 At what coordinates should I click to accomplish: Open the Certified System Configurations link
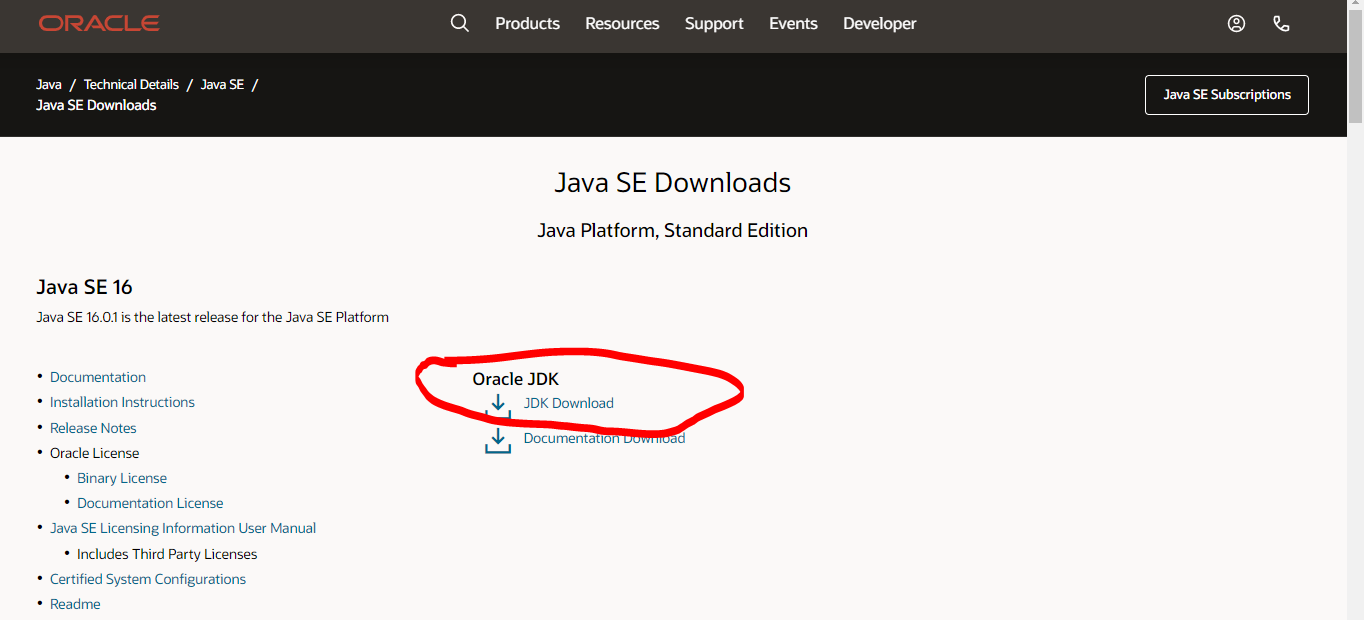[x=147, y=578]
